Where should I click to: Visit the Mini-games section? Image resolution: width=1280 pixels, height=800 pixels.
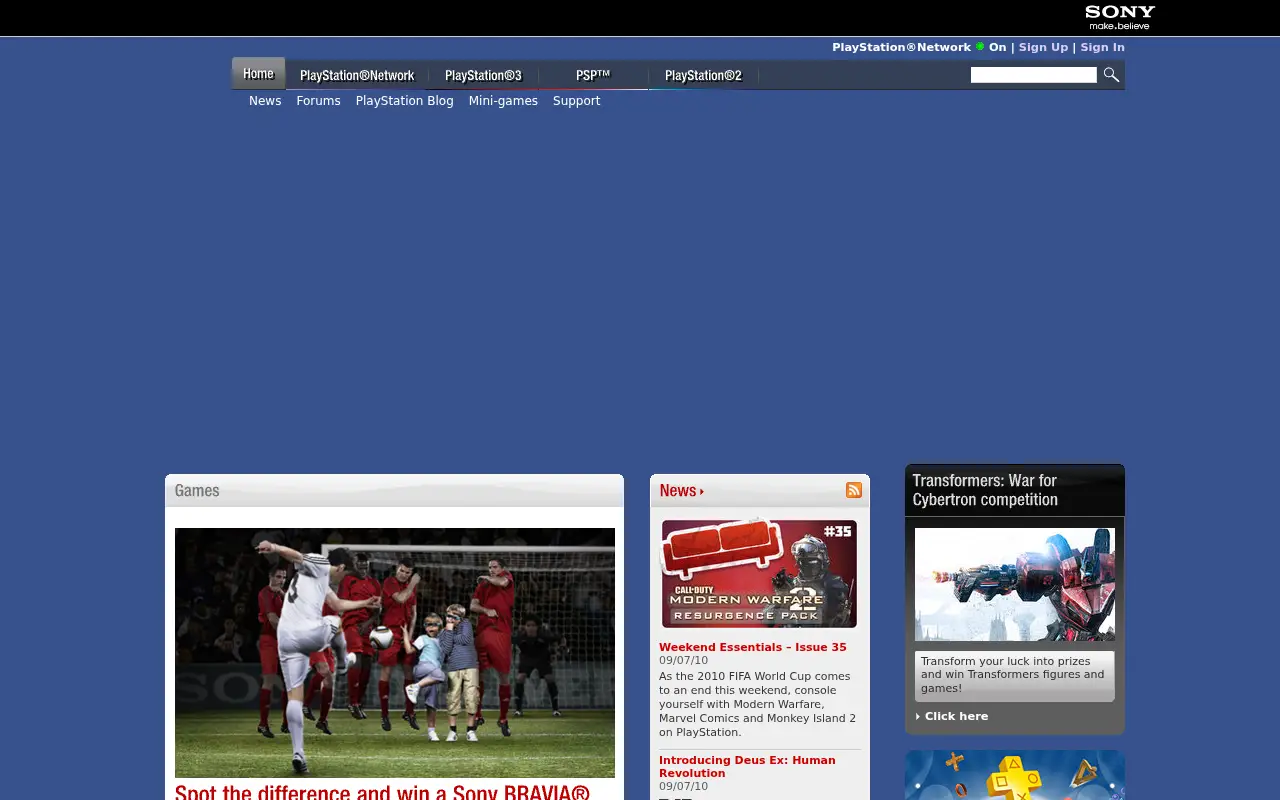503,101
